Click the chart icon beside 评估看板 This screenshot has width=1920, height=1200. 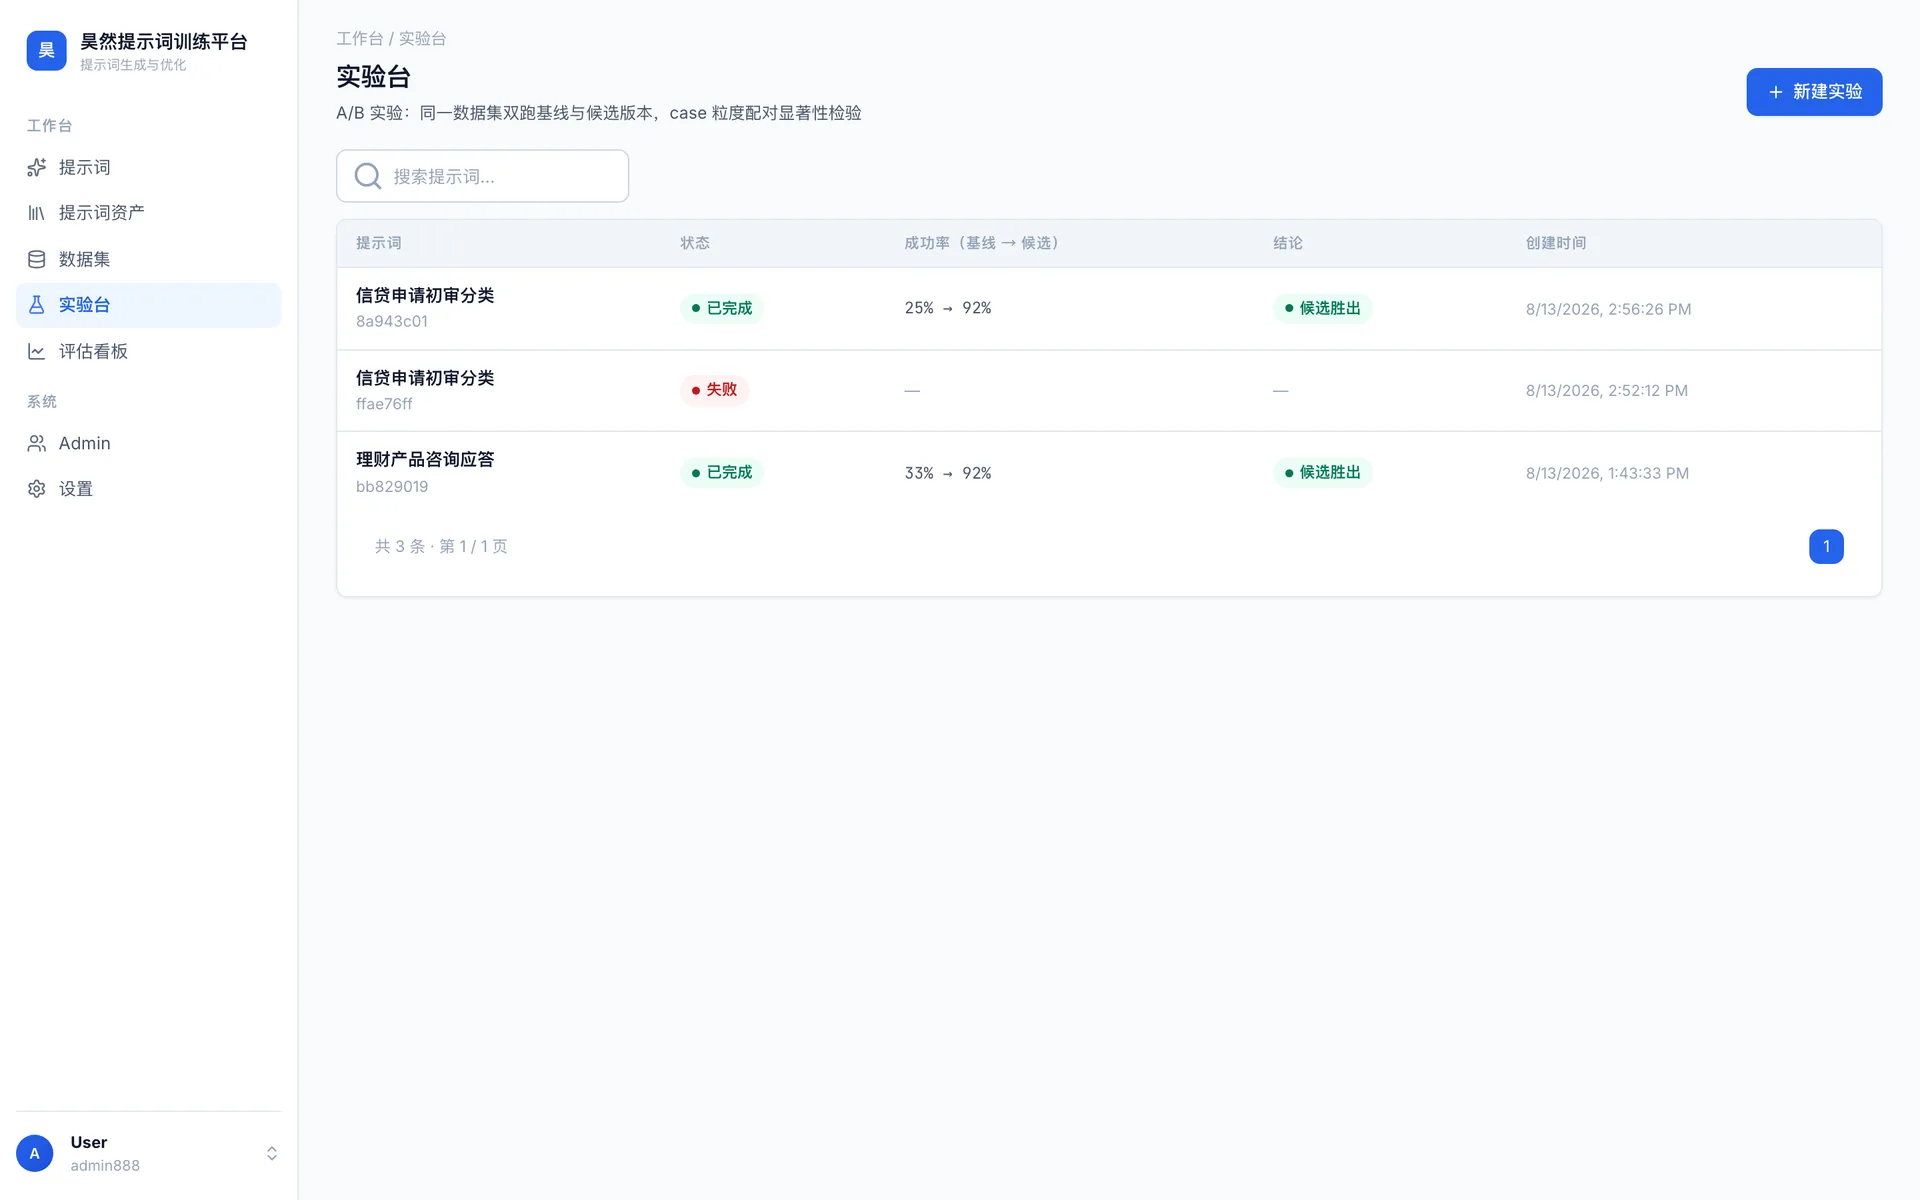(x=37, y=351)
